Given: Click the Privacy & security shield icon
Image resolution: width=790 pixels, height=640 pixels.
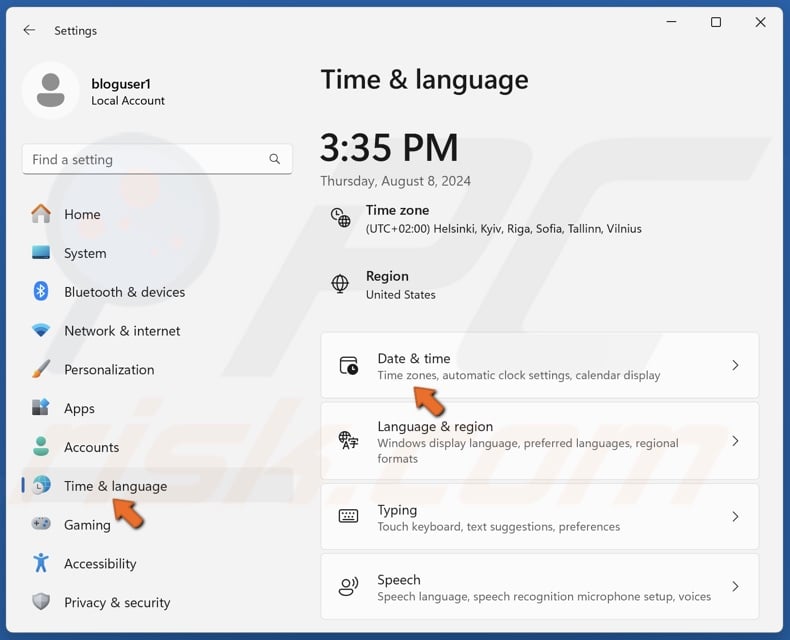Looking at the screenshot, I should (41, 601).
